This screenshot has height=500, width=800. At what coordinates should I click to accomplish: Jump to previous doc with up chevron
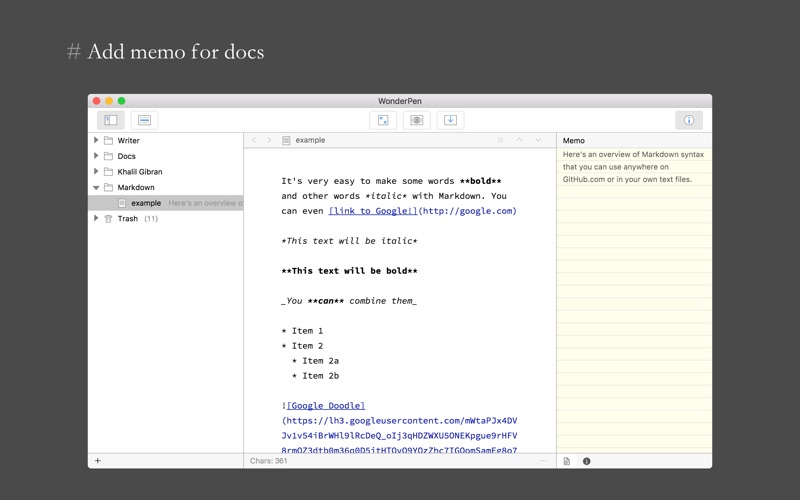519,141
